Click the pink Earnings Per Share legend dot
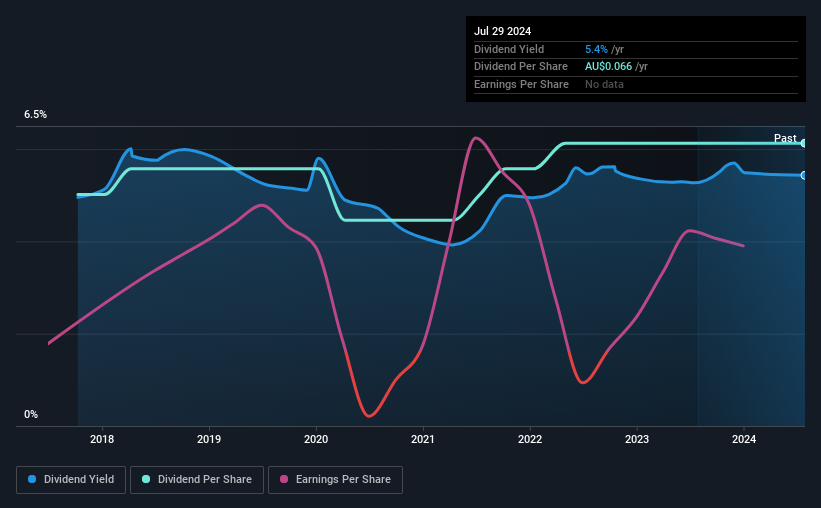821x508 pixels. click(x=284, y=479)
